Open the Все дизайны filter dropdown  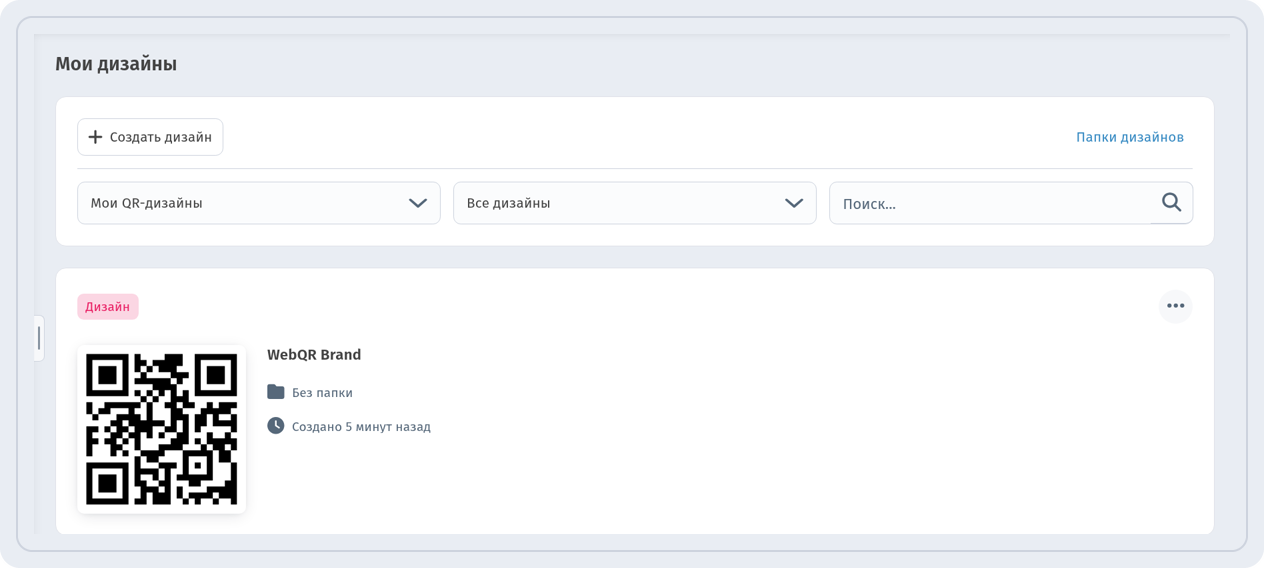coord(635,203)
